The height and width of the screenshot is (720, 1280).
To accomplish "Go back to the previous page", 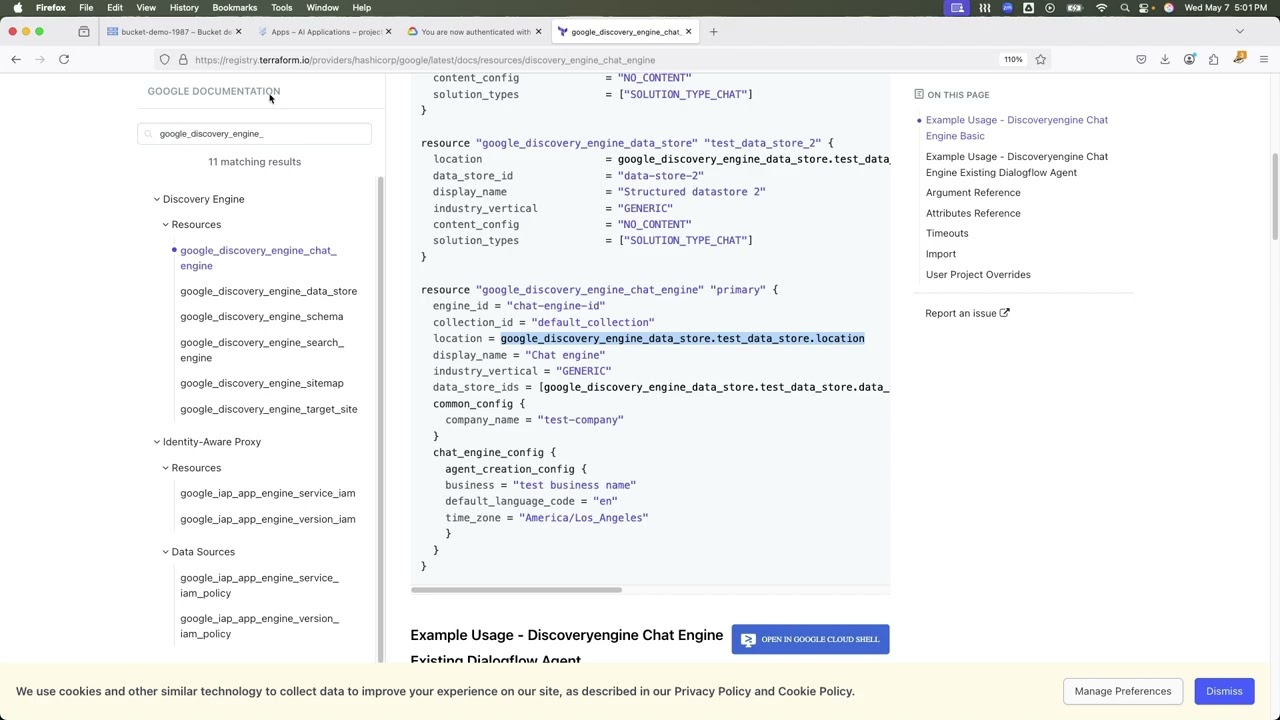I will [x=16, y=60].
